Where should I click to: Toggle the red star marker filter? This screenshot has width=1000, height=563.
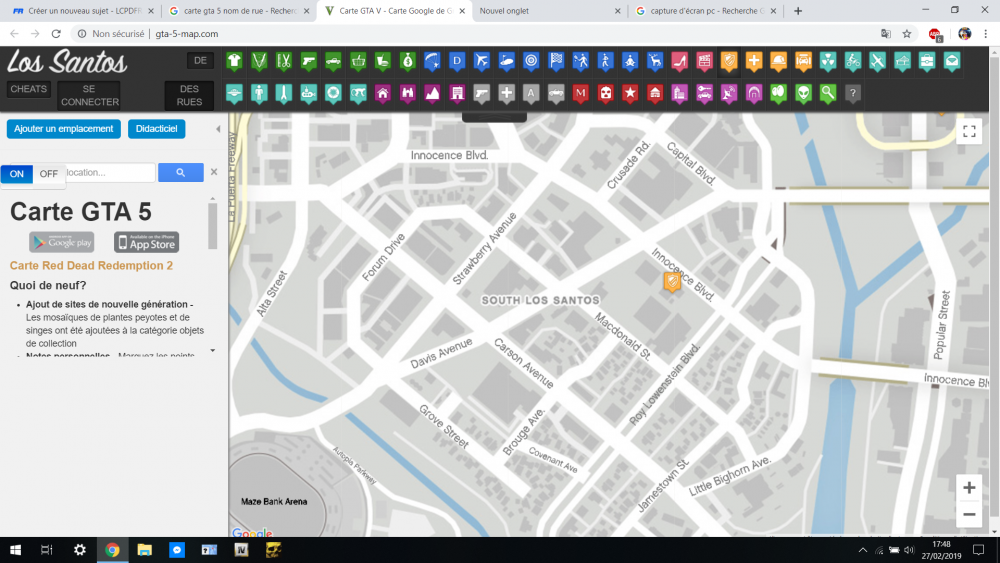[x=630, y=94]
